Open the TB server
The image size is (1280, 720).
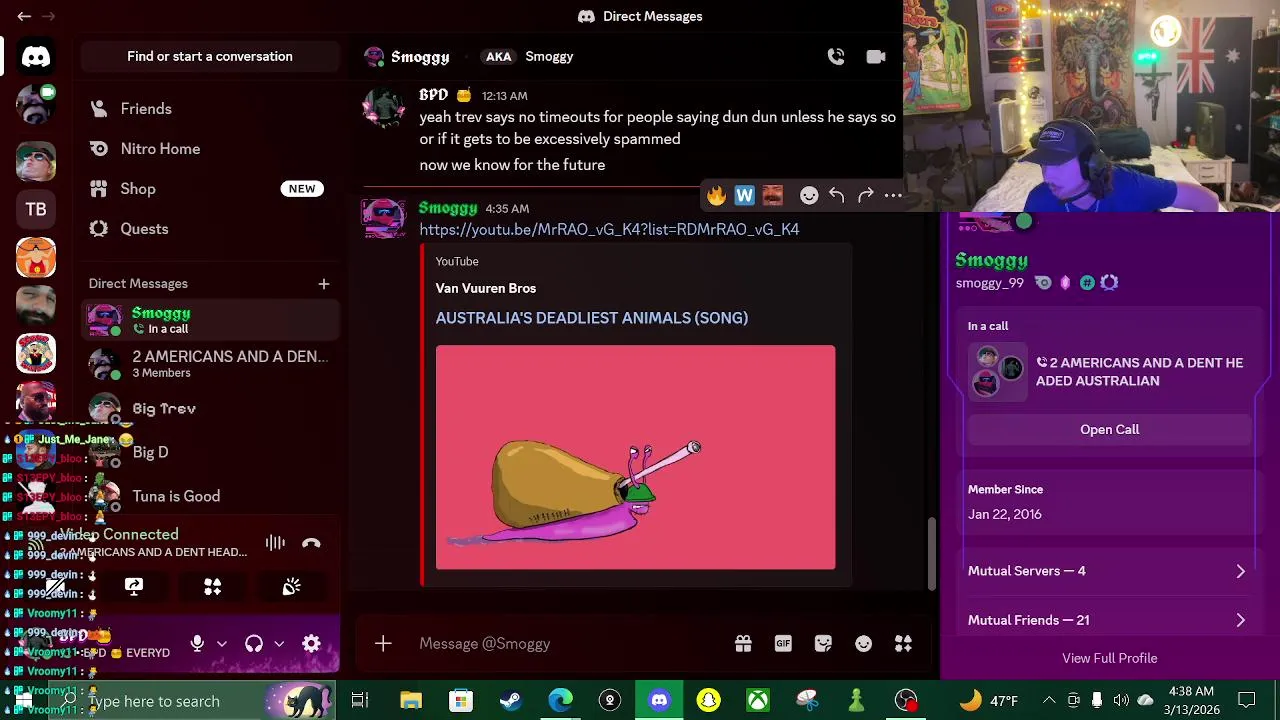click(36, 209)
